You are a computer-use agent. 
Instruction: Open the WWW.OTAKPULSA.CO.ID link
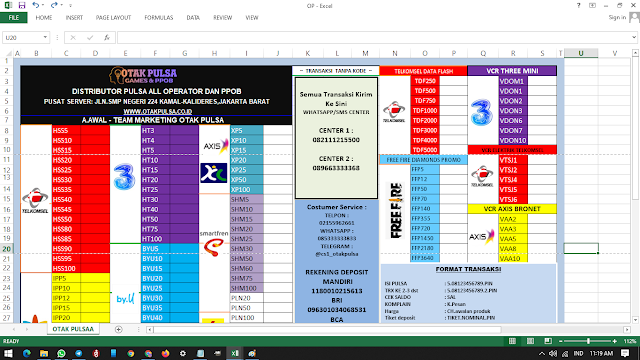pyautogui.click(x=158, y=111)
